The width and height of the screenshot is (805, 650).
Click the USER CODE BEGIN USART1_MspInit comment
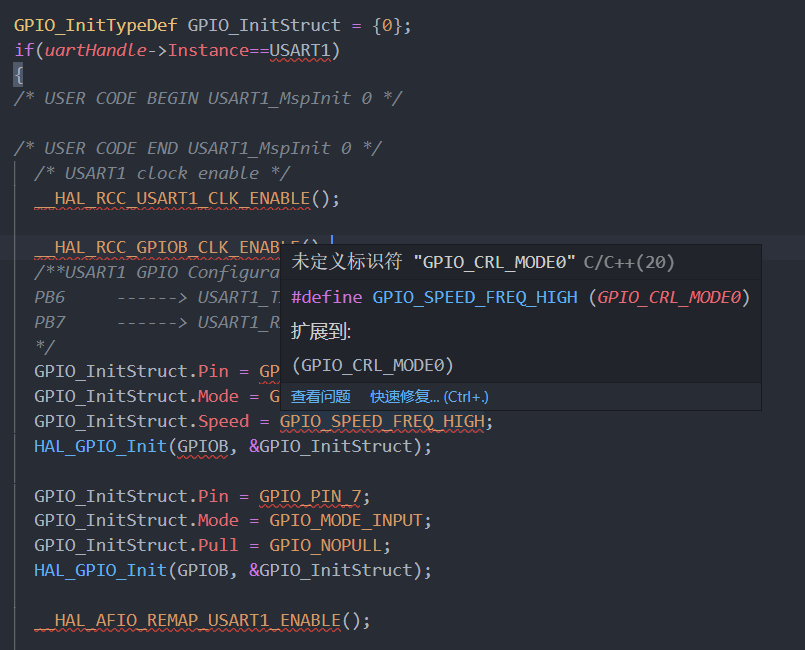(208, 98)
